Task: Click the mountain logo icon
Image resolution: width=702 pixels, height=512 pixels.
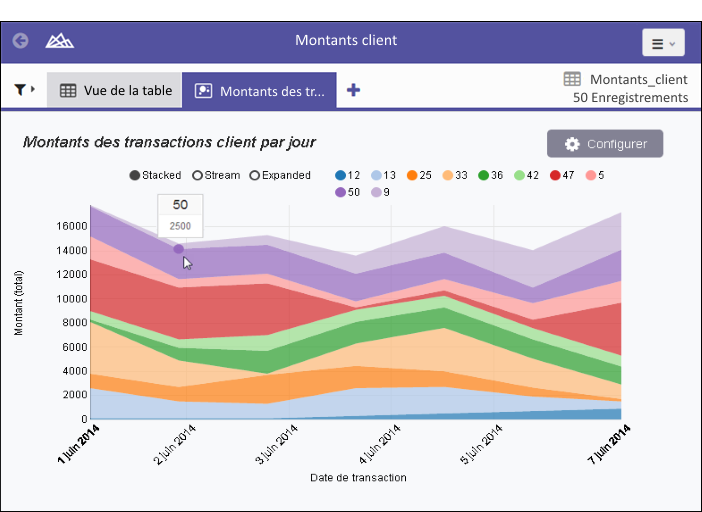Action: 60,41
